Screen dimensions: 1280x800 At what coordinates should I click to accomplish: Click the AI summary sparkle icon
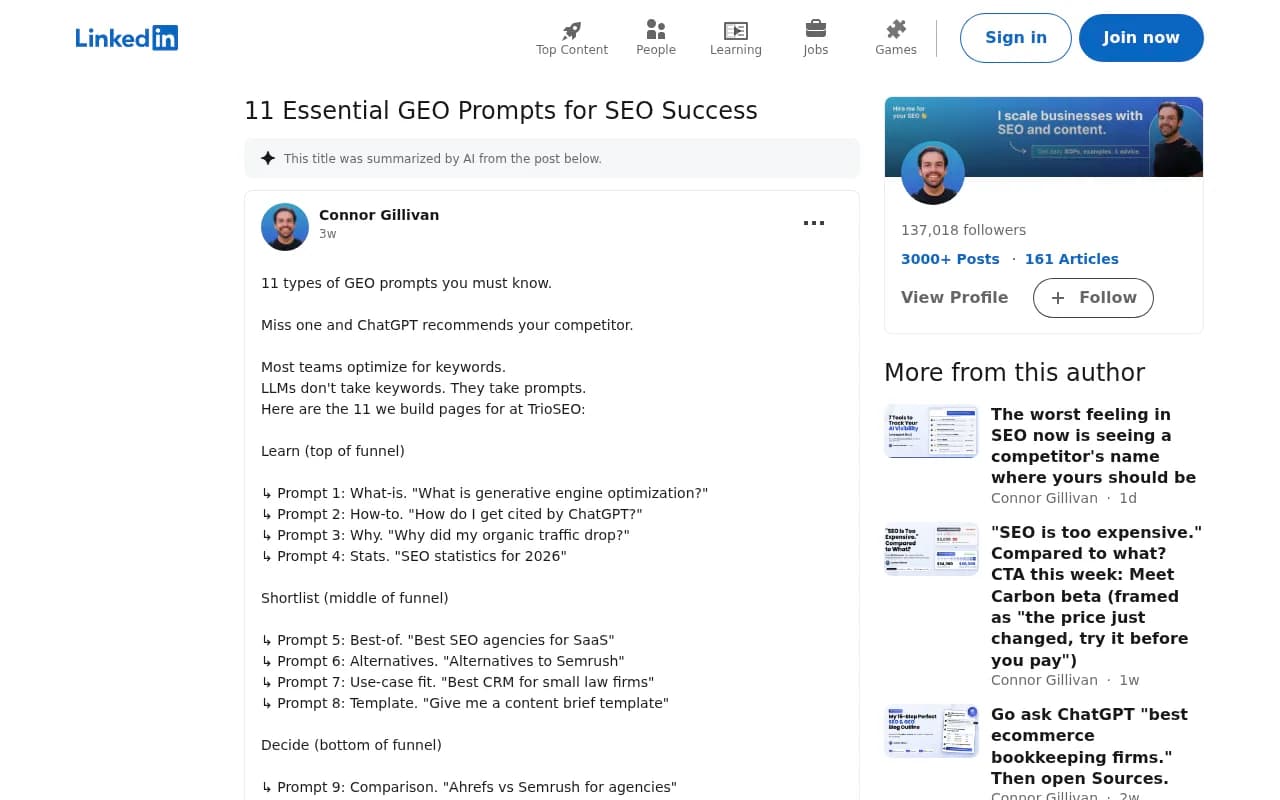coord(268,158)
